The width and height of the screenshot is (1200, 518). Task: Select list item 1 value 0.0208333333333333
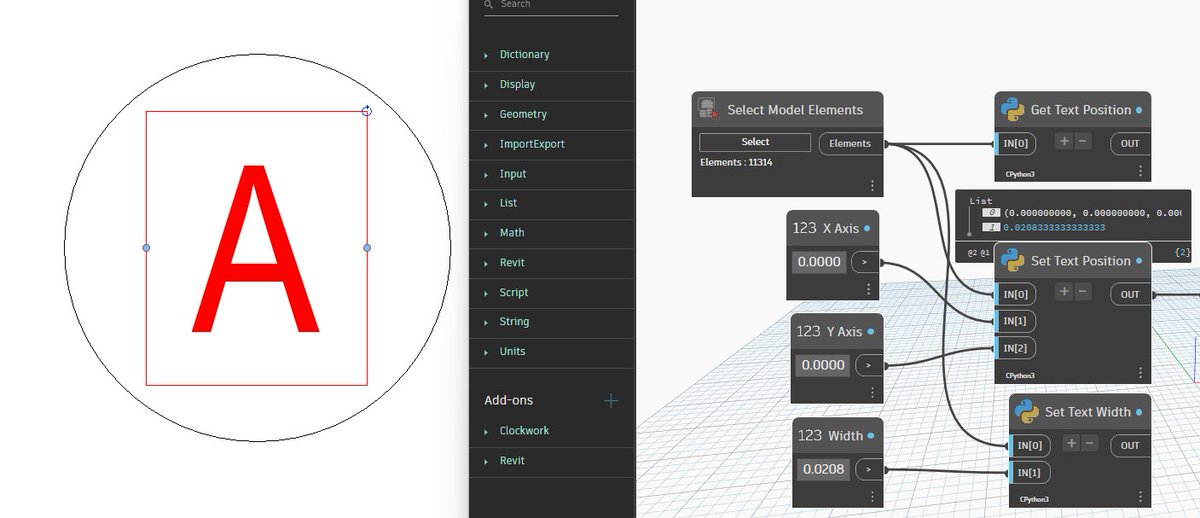click(x=1054, y=228)
